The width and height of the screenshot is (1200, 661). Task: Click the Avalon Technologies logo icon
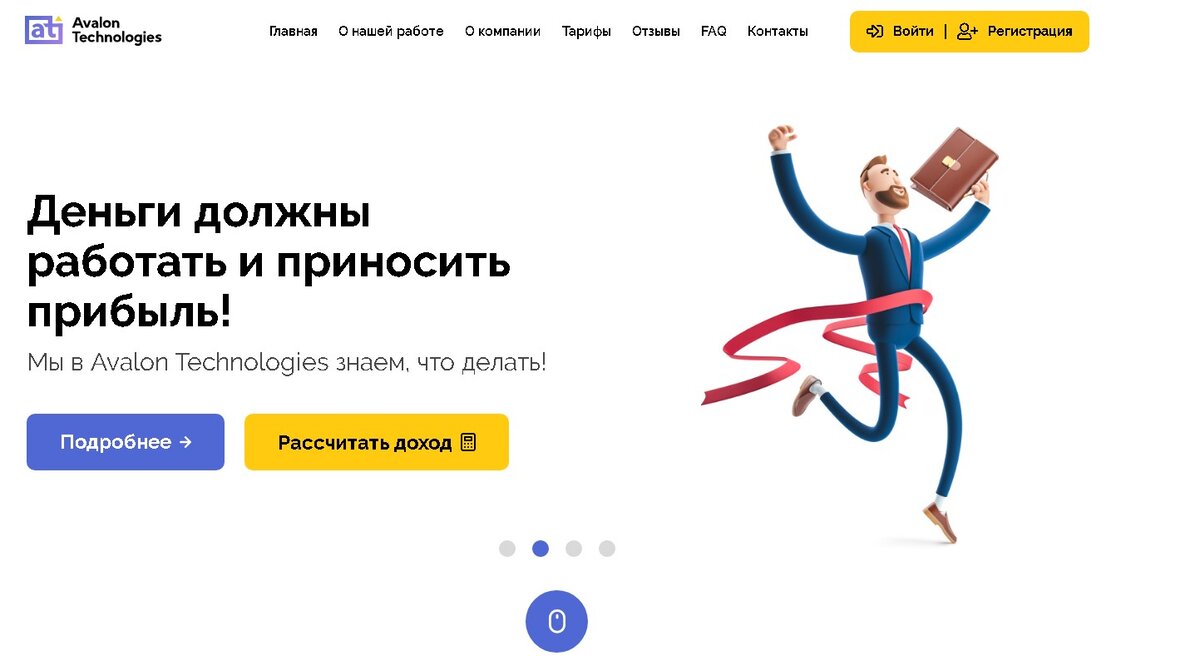44,30
